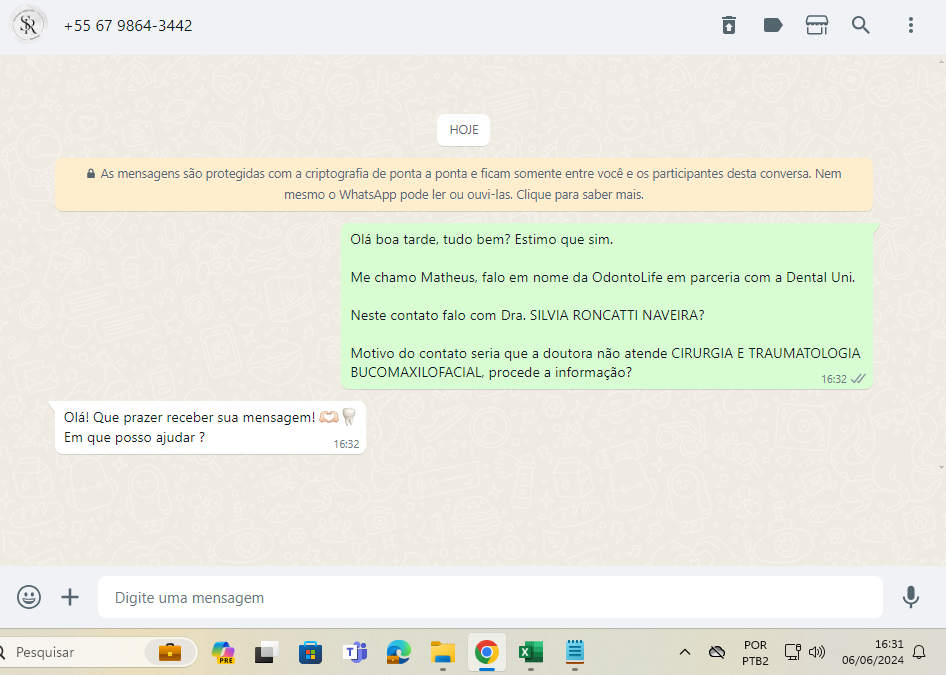The width and height of the screenshot is (946, 675).
Task: Click the trash icon in chat header
Action: [729, 25]
